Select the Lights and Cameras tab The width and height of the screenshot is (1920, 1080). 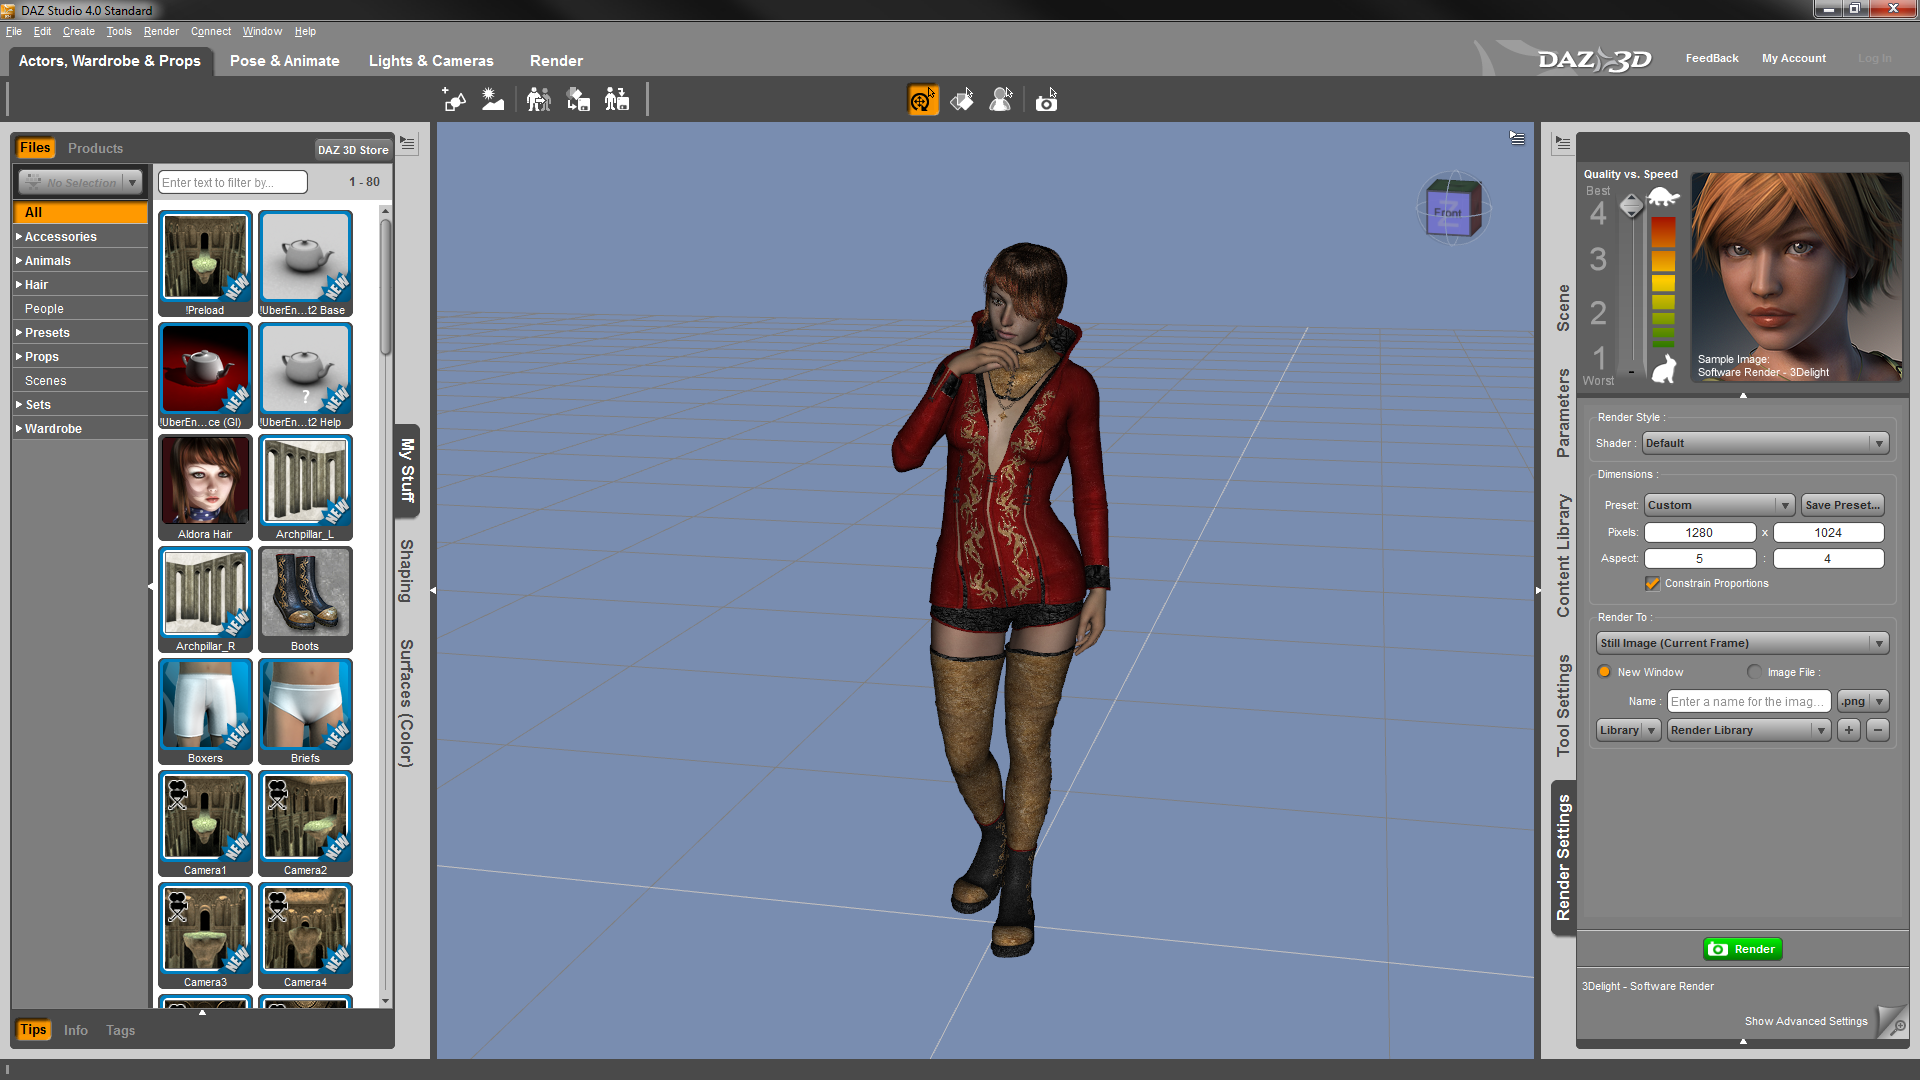430,59
